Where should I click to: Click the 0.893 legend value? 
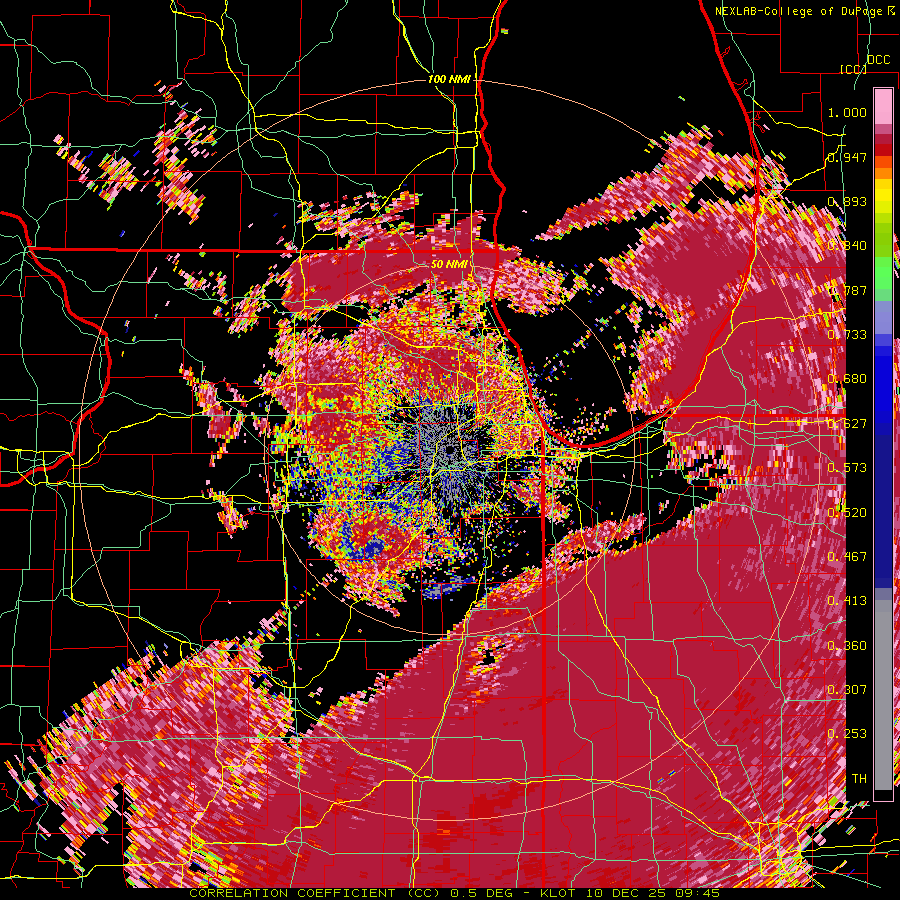coord(847,201)
